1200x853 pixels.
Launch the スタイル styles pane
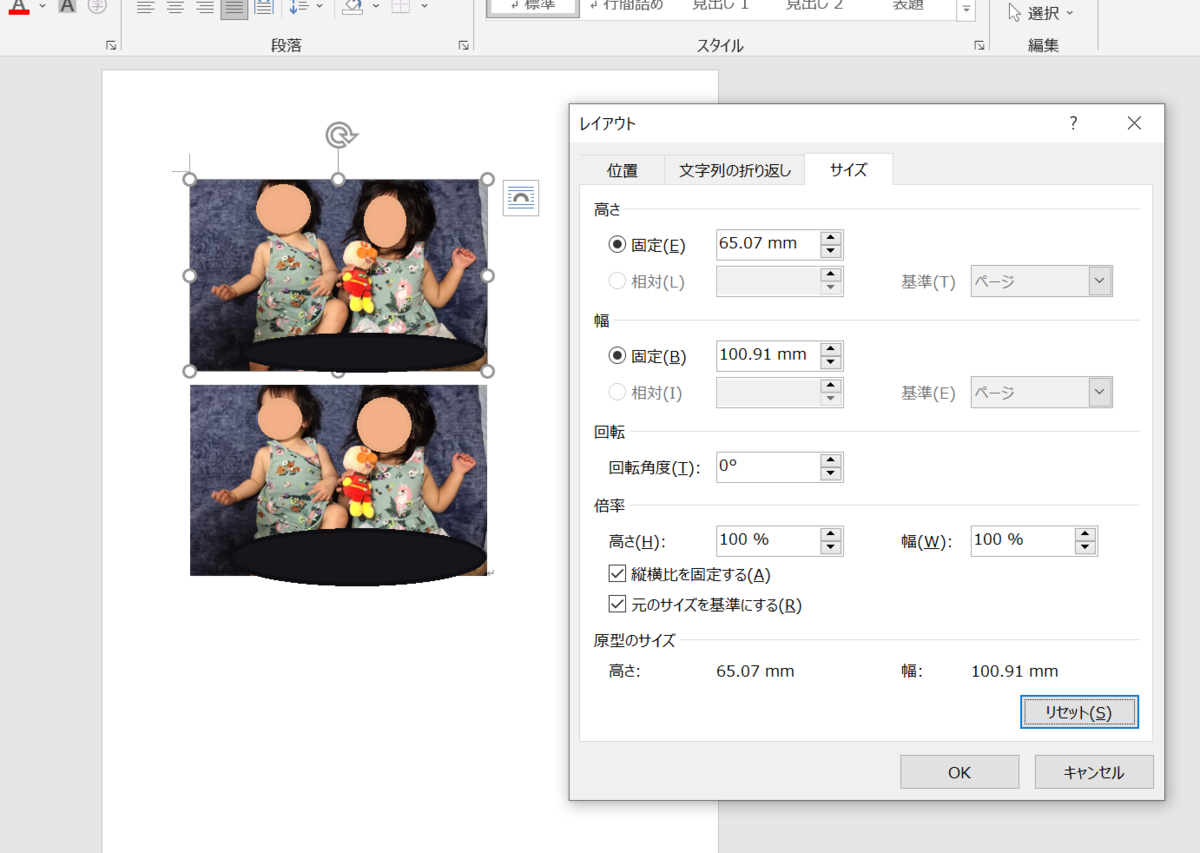[978, 46]
